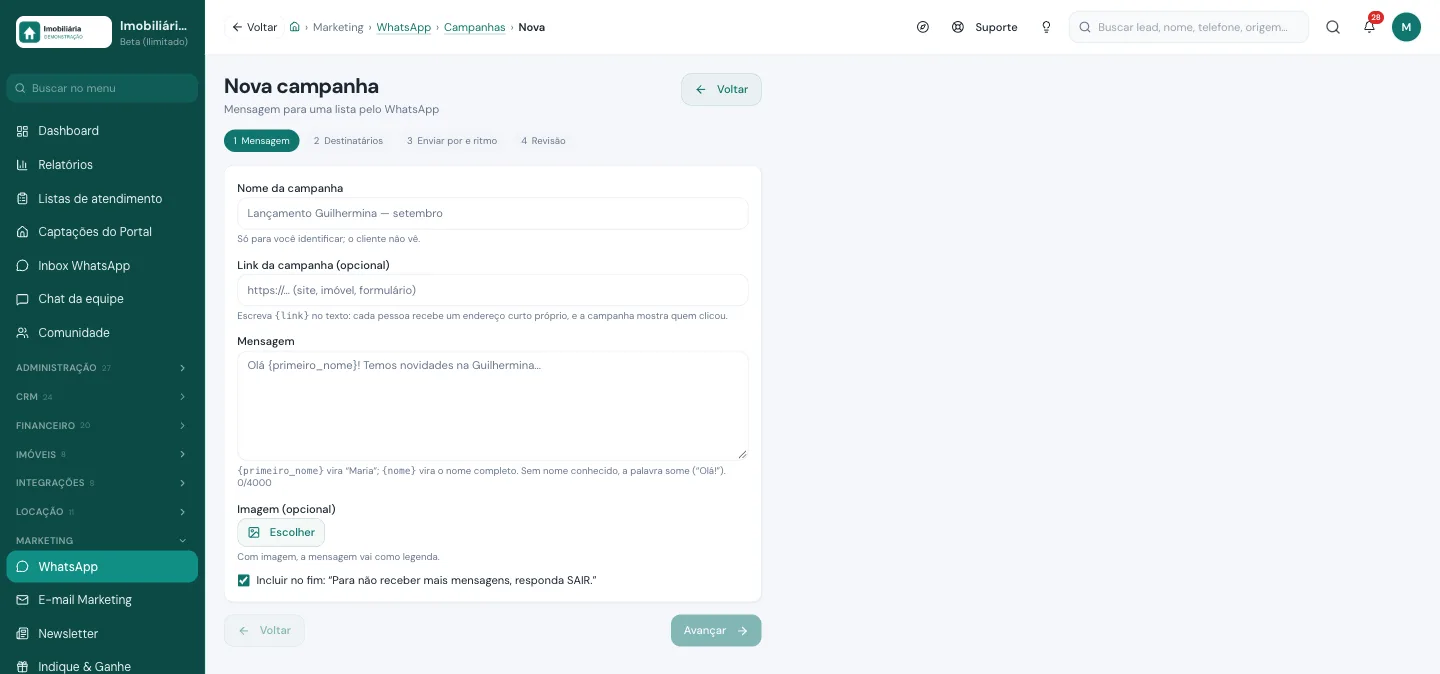This screenshot has width=1440, height=674.
Task: Click the Captações do Portal house icon
Action: [x=23, y=232]
